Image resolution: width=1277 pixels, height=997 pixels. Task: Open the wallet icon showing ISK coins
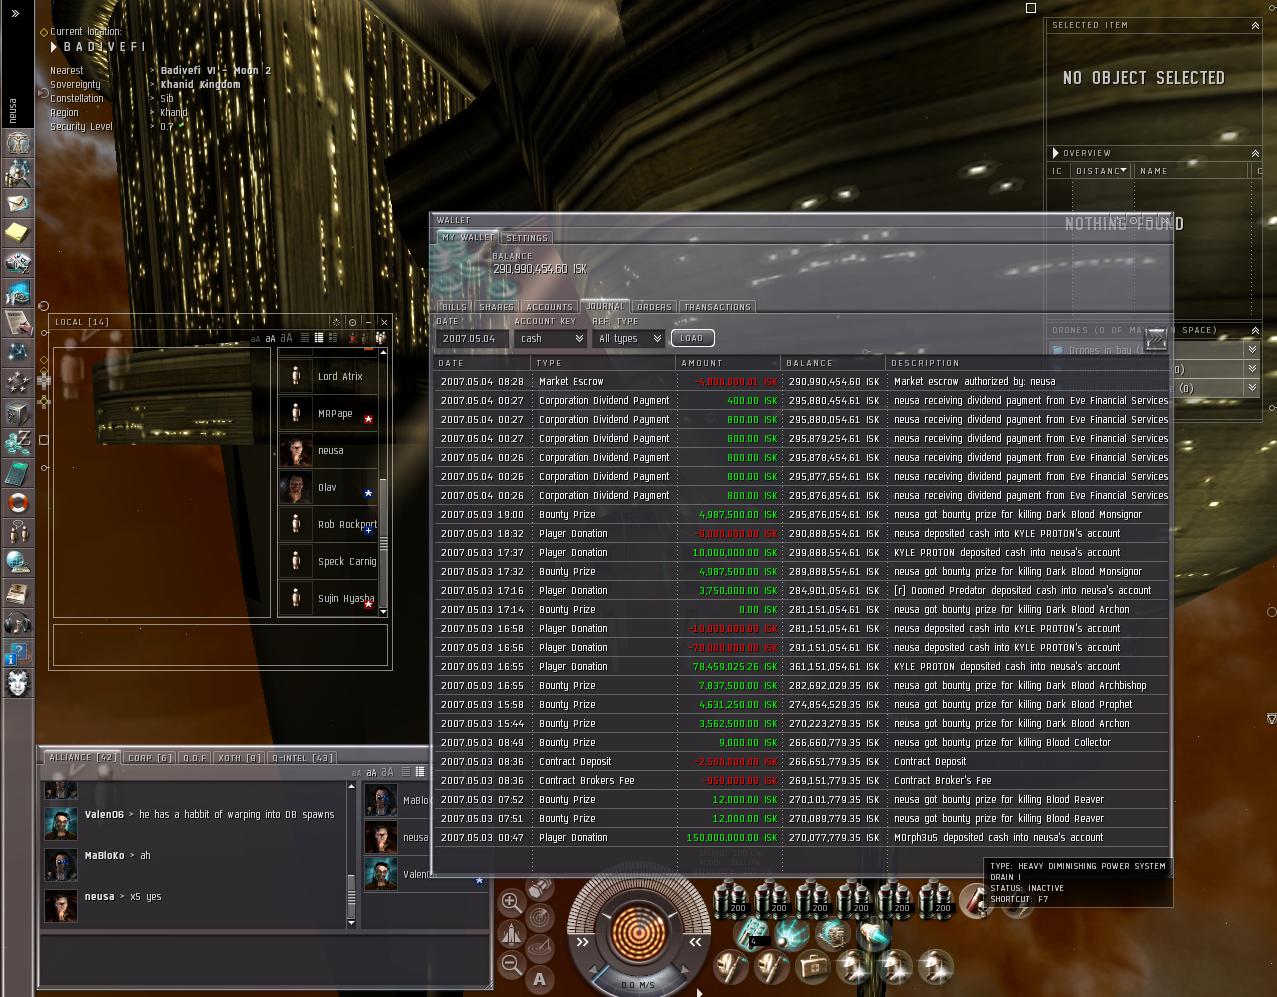(x=18, y=443)
